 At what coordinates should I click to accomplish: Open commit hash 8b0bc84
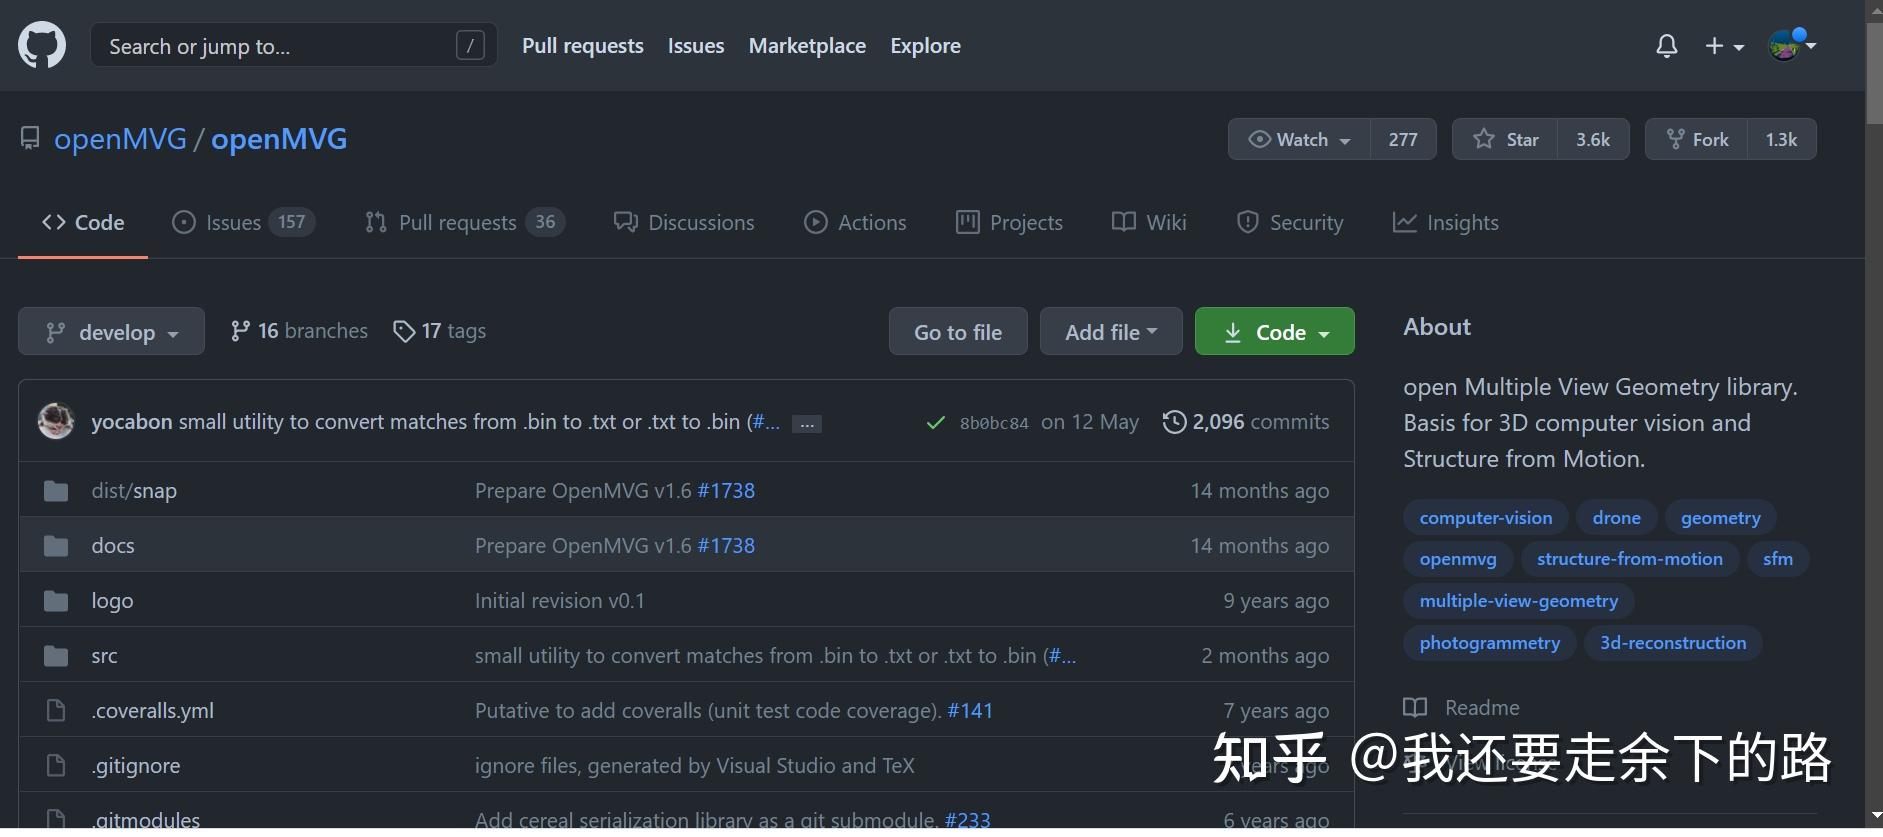pos(994,423)
